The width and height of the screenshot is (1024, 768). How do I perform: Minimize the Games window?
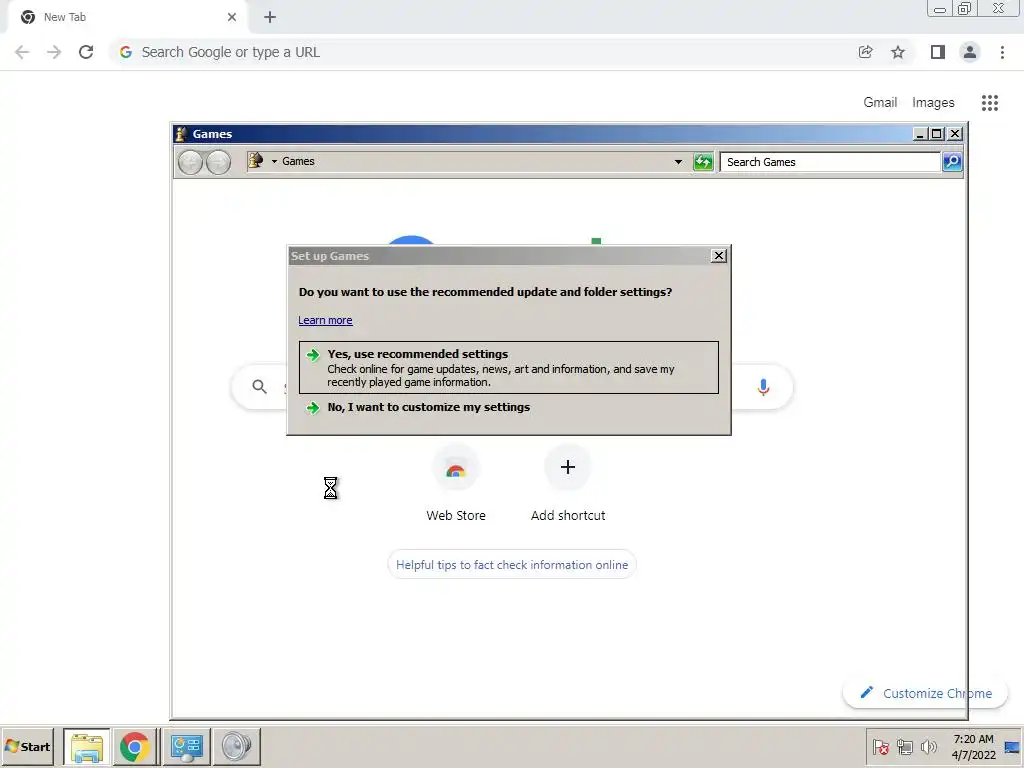920,134
